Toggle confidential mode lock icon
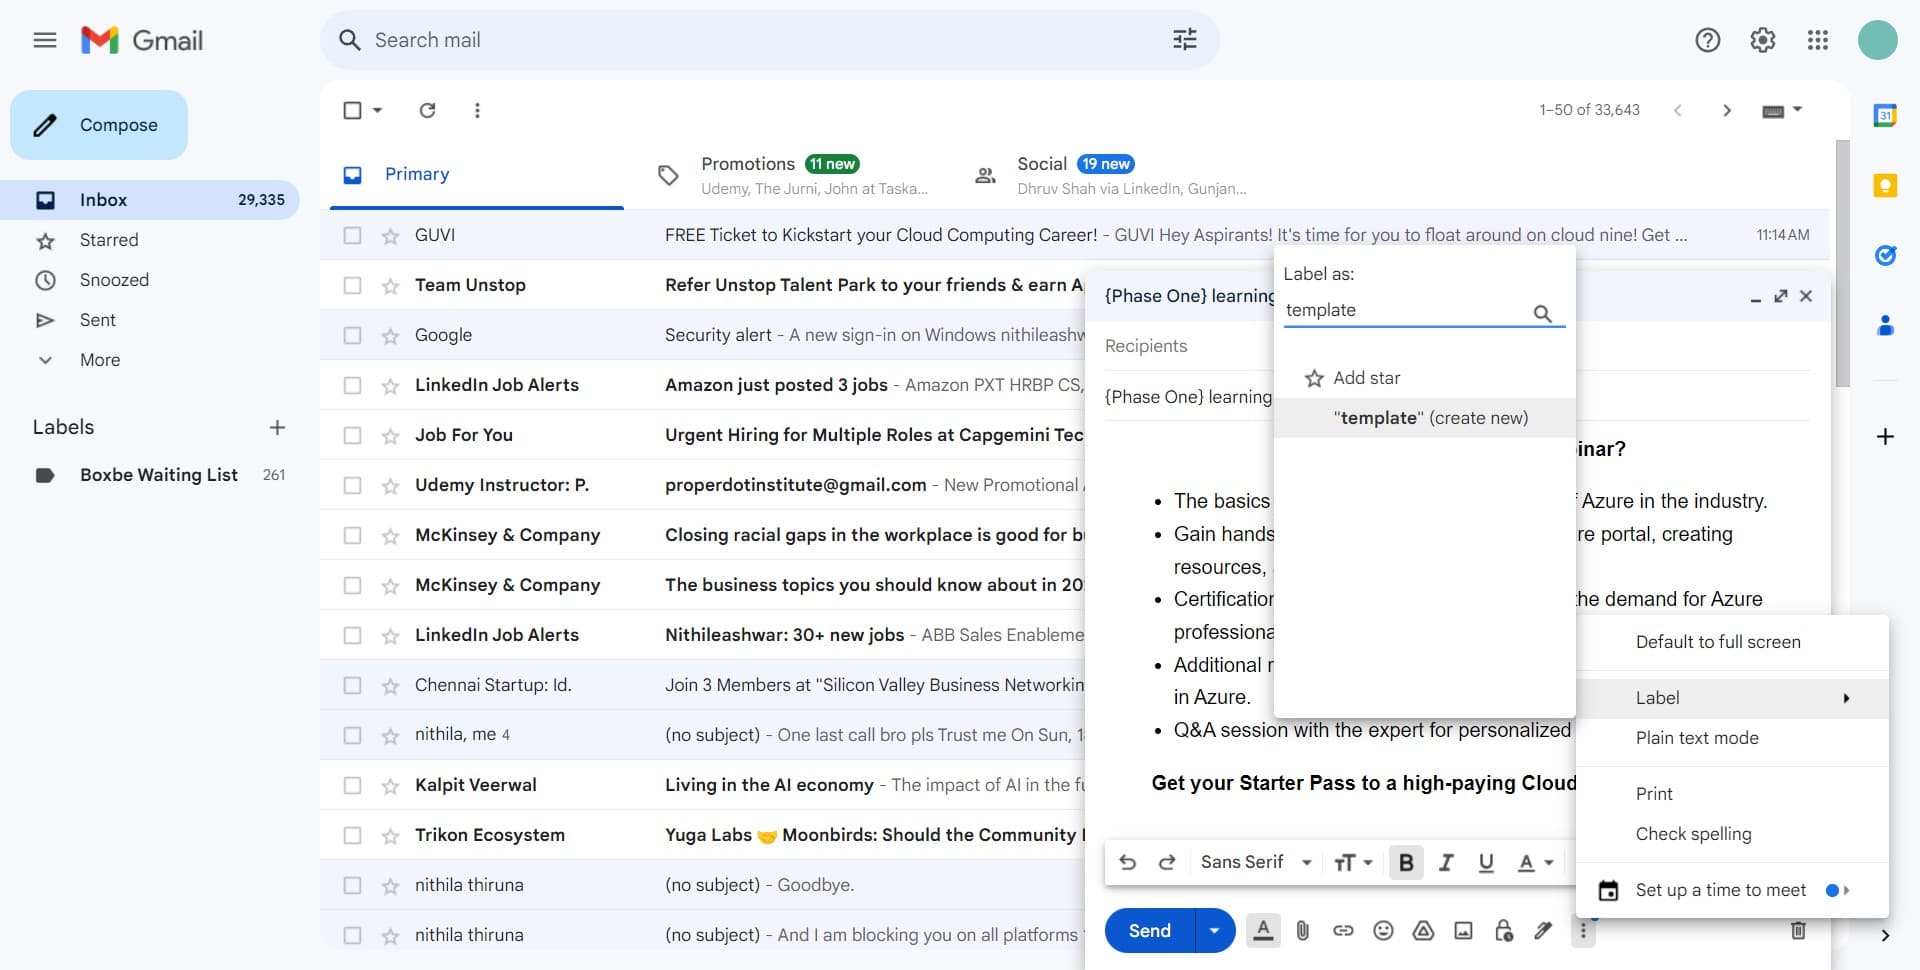 click(x=1503, y=931)
